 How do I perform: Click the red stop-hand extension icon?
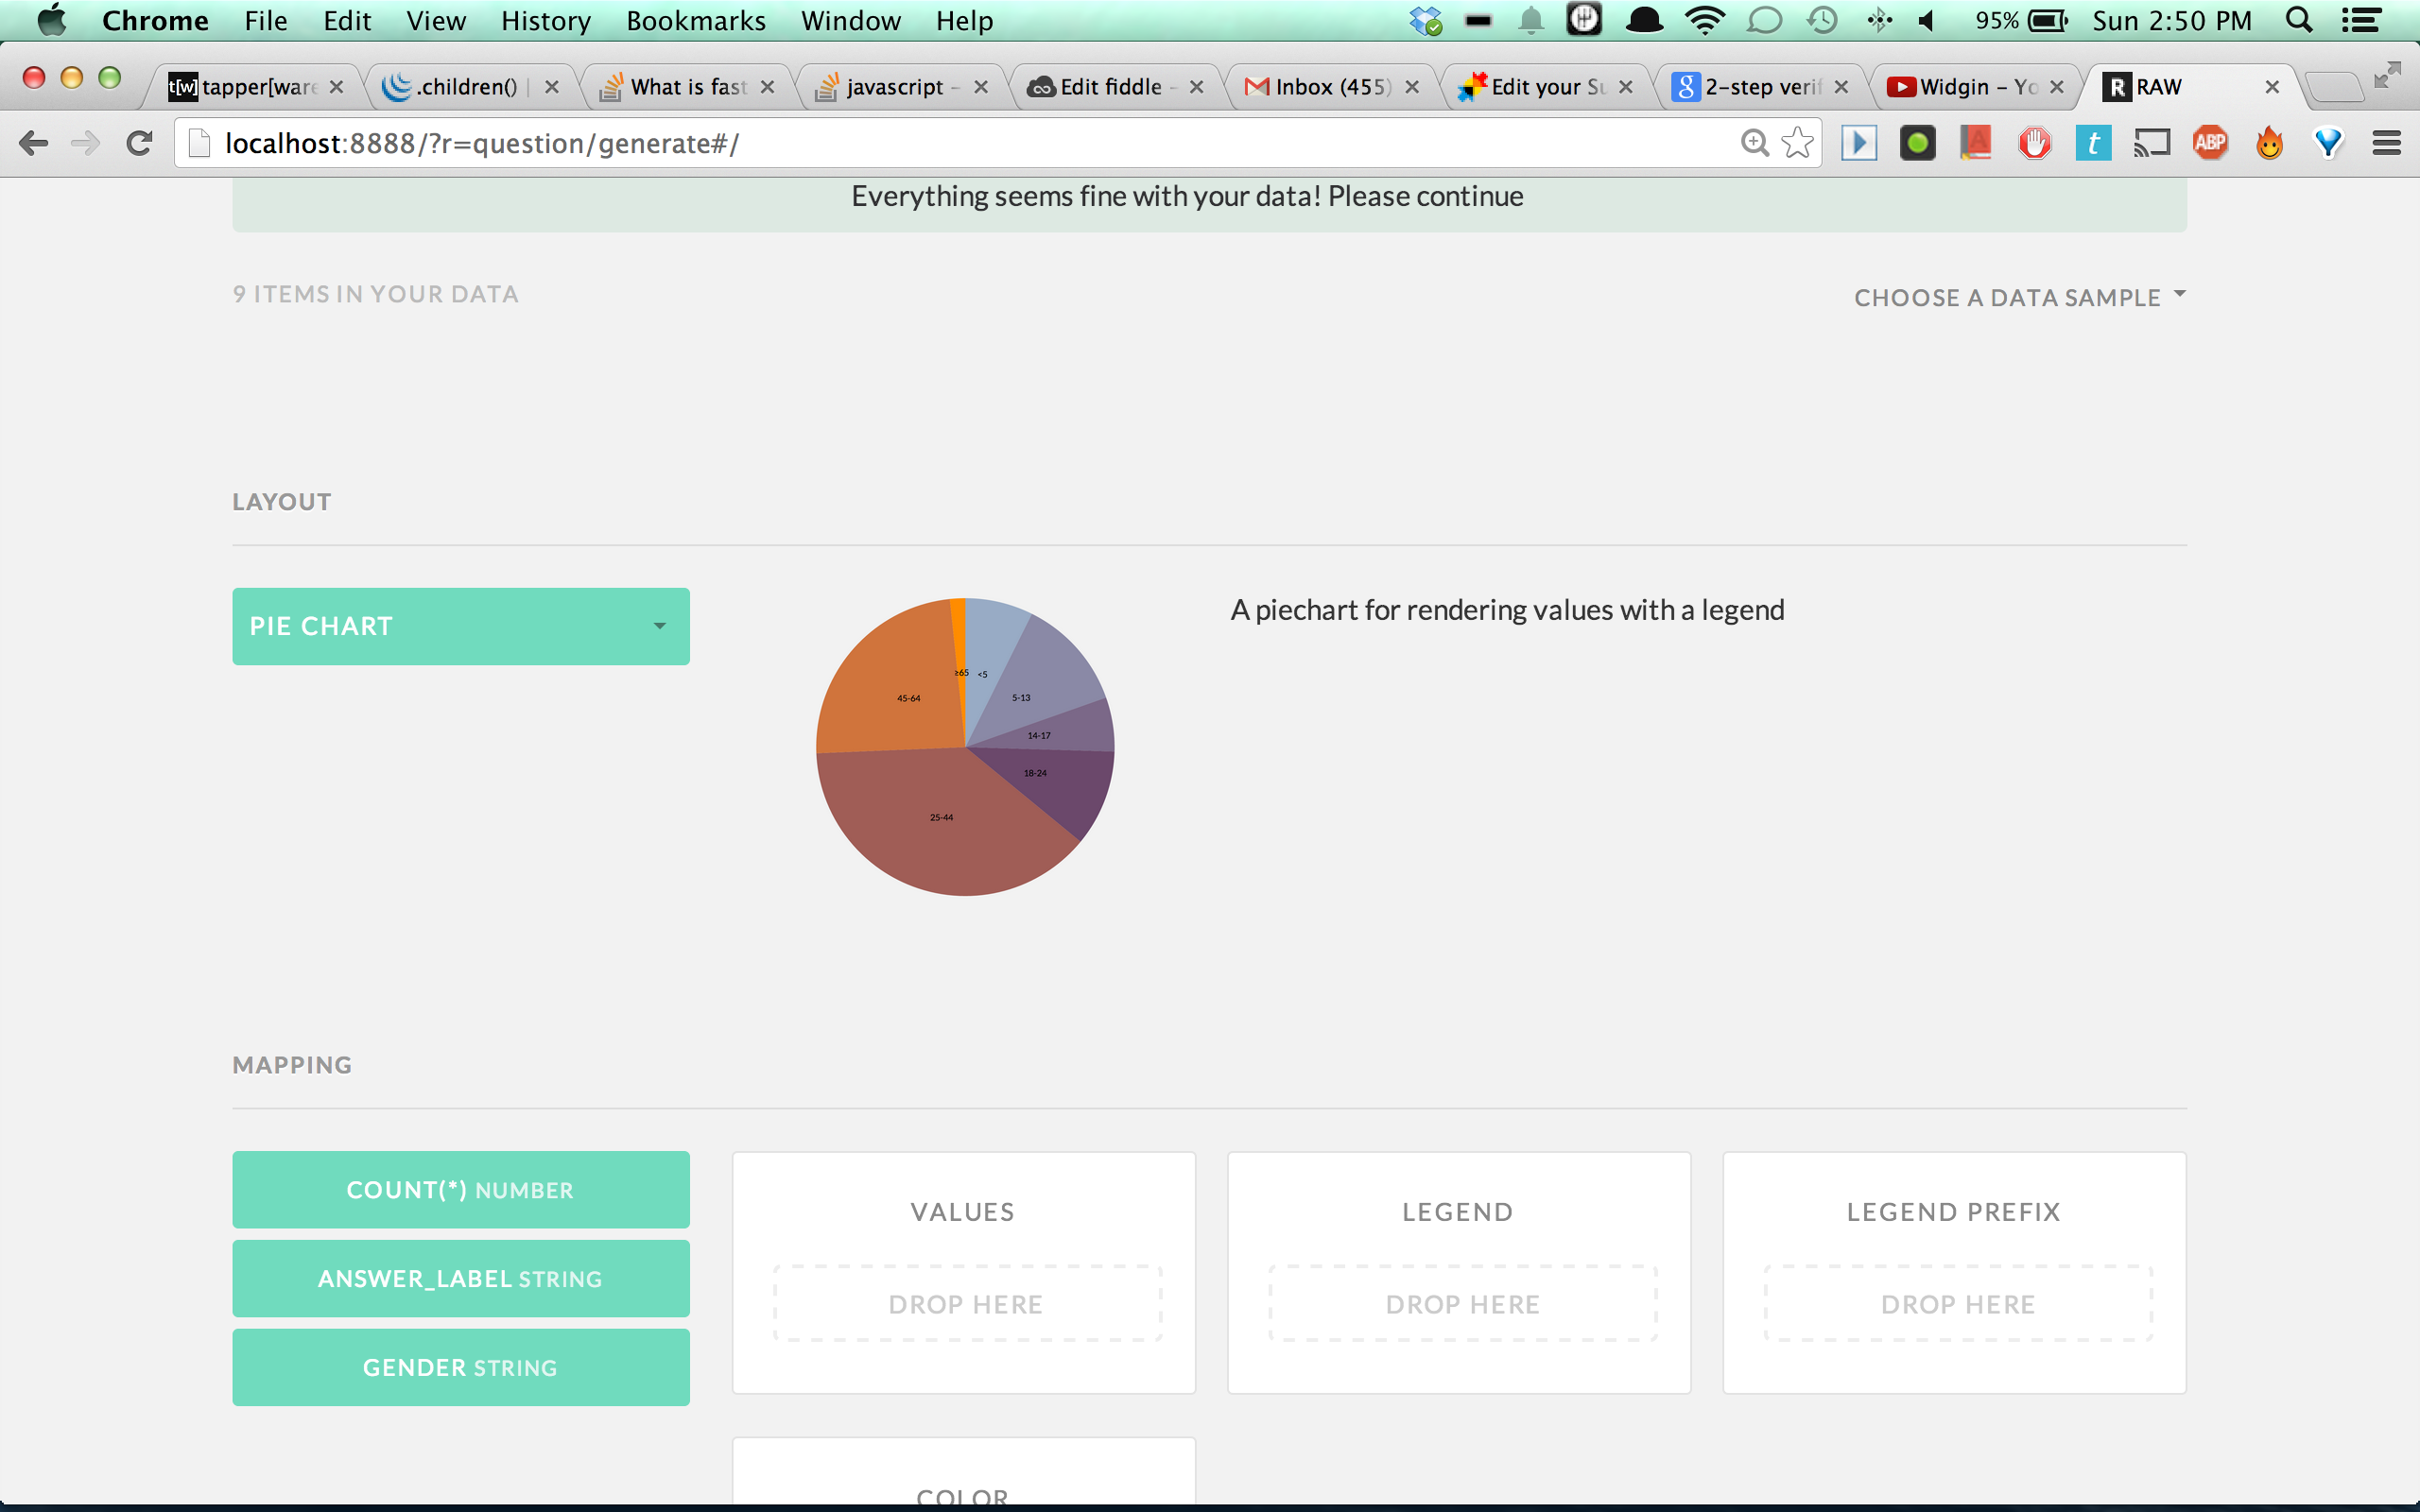2034,143
